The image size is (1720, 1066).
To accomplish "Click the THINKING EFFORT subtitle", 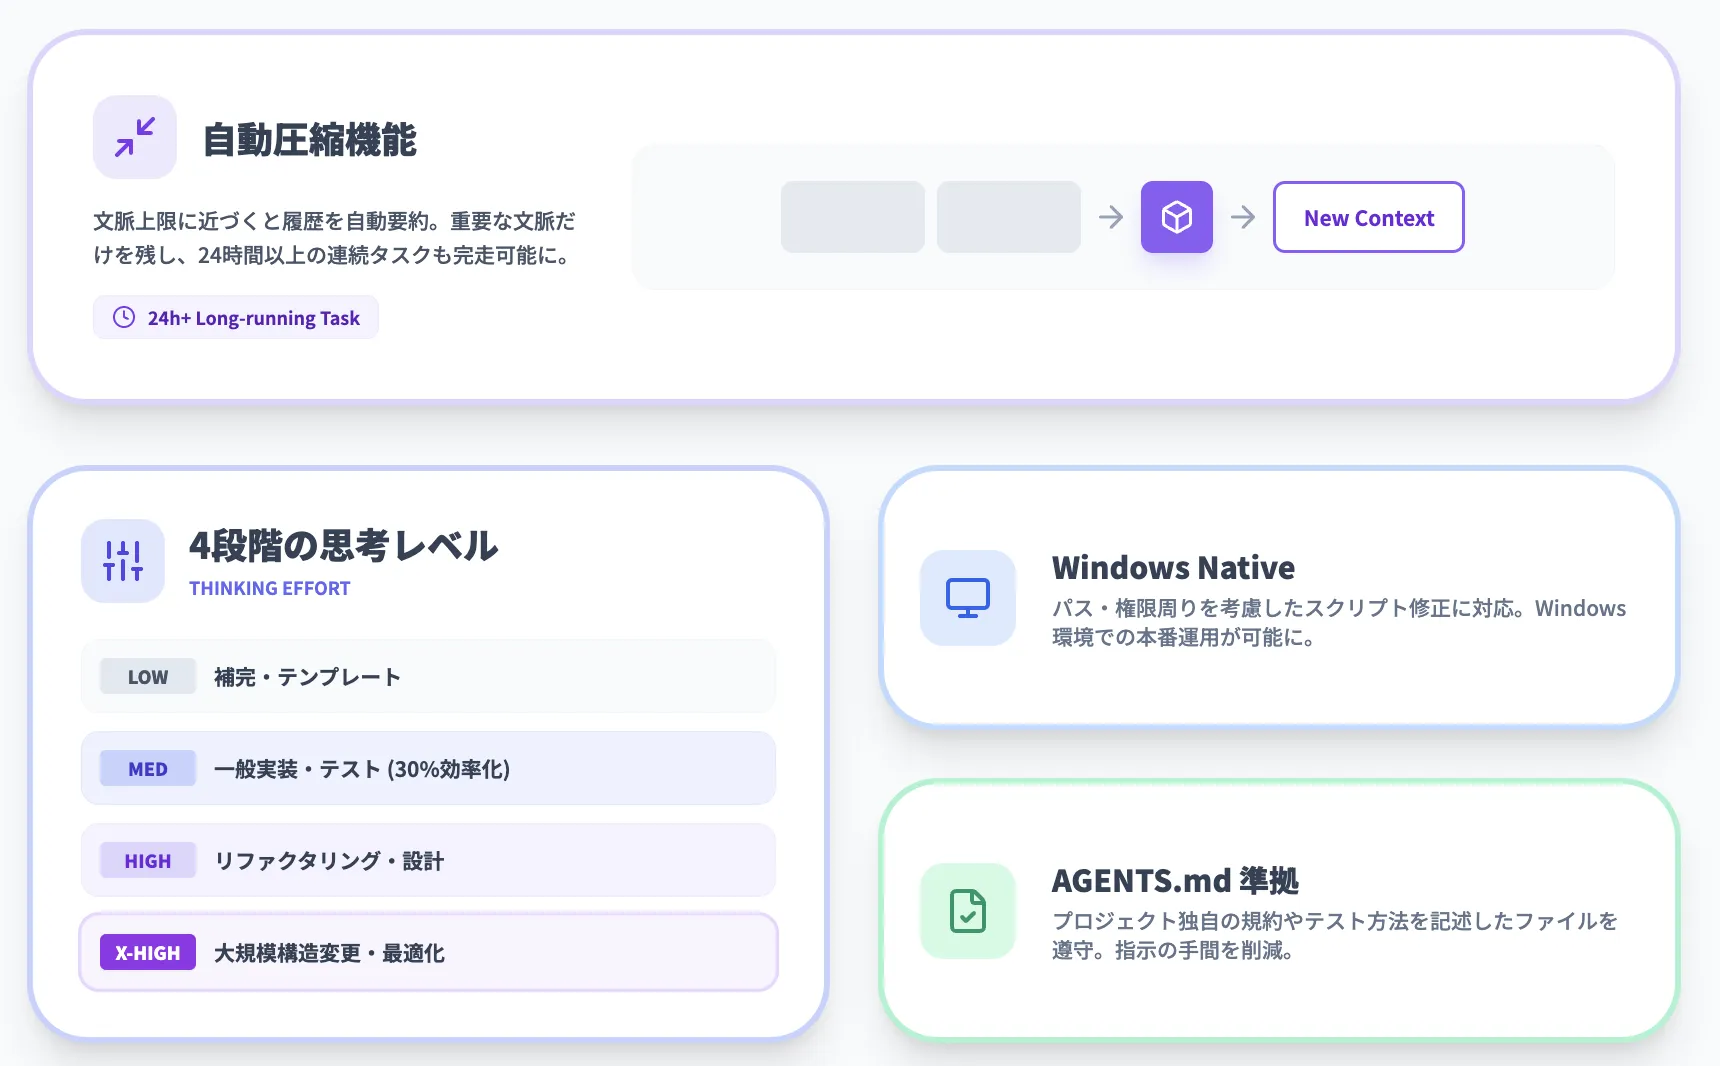I will [270, 589].
